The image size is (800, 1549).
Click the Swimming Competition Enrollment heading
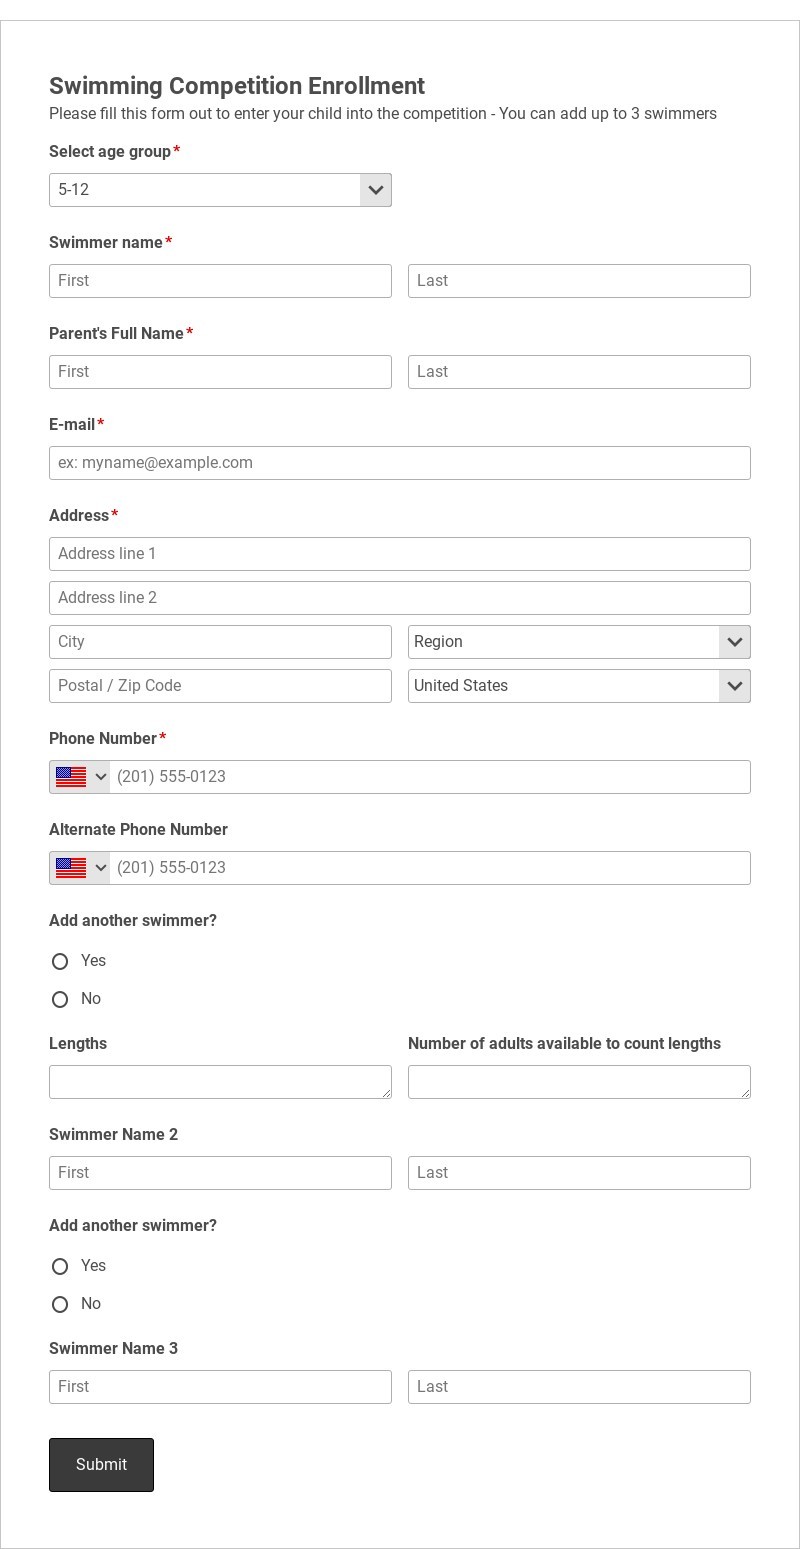[x=237, y=86]
